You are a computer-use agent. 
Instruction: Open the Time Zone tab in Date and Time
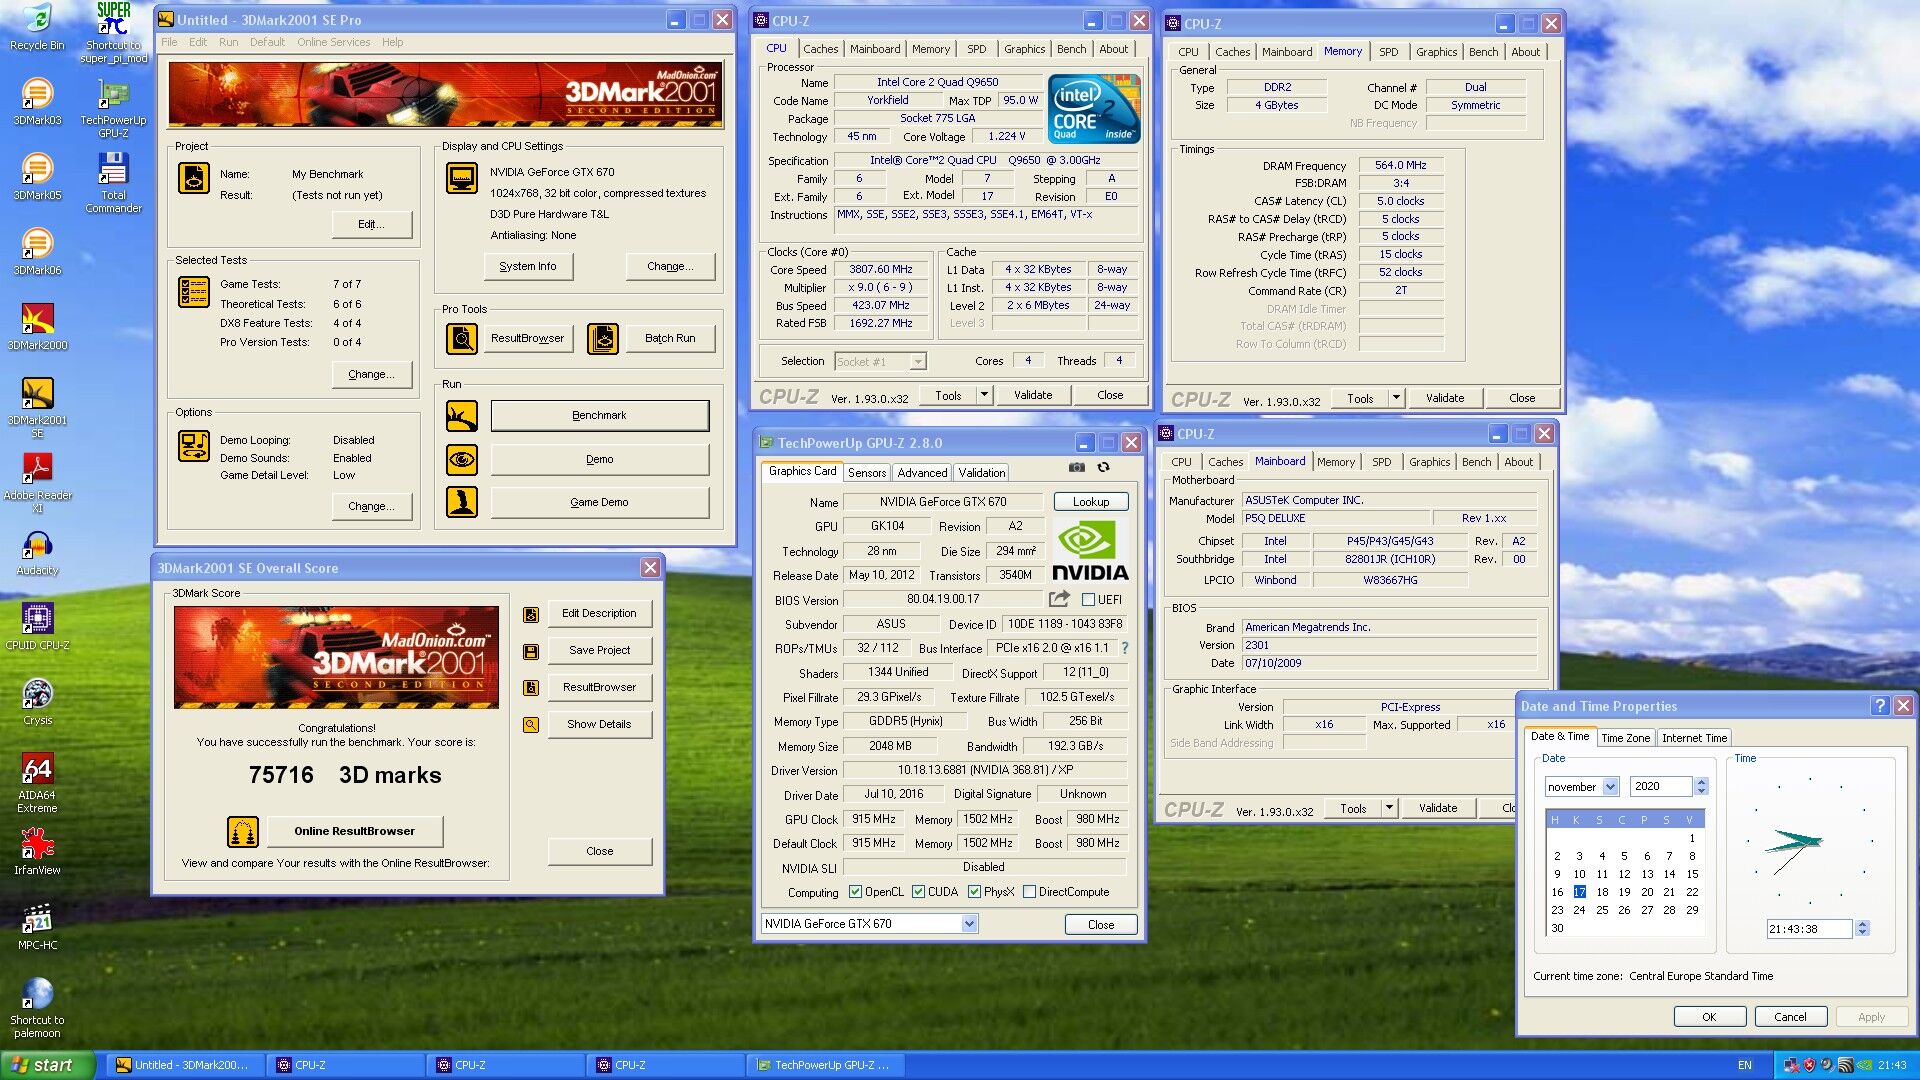coord(1625,738)
